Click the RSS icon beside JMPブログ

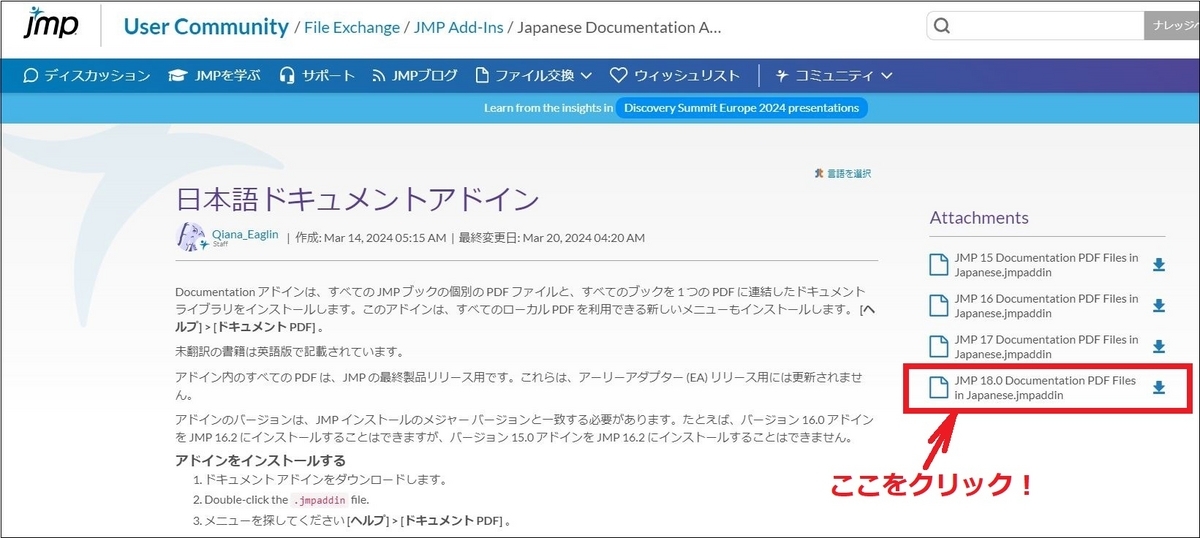(379, 75)
